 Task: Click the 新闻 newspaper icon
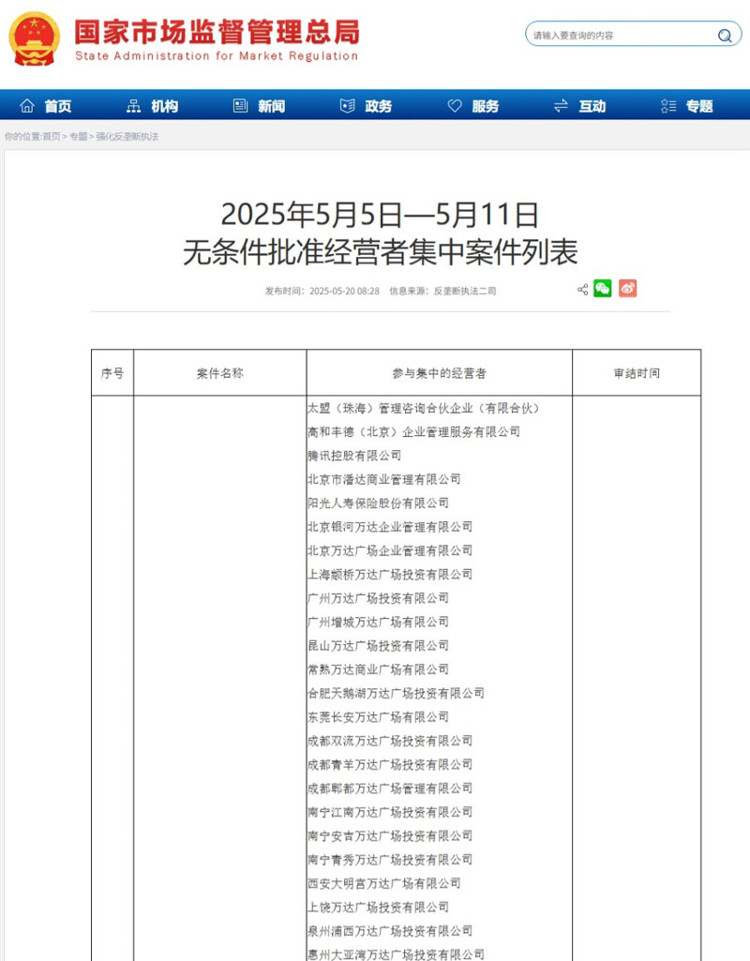coord(240,106)
